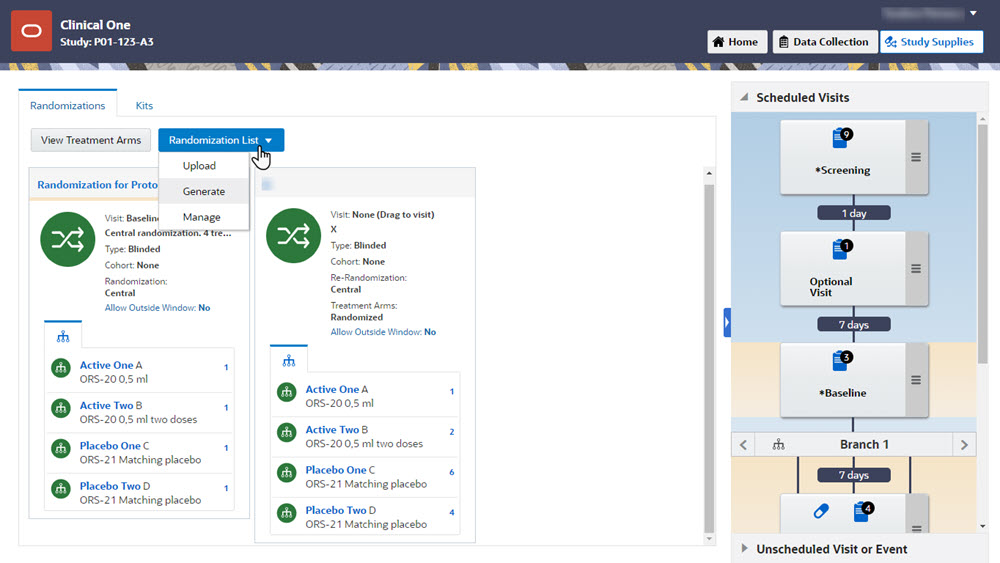Screen dimensions: 1000x563
Task: Click the forms icon on Screening visit
Action: pos(842,138)
